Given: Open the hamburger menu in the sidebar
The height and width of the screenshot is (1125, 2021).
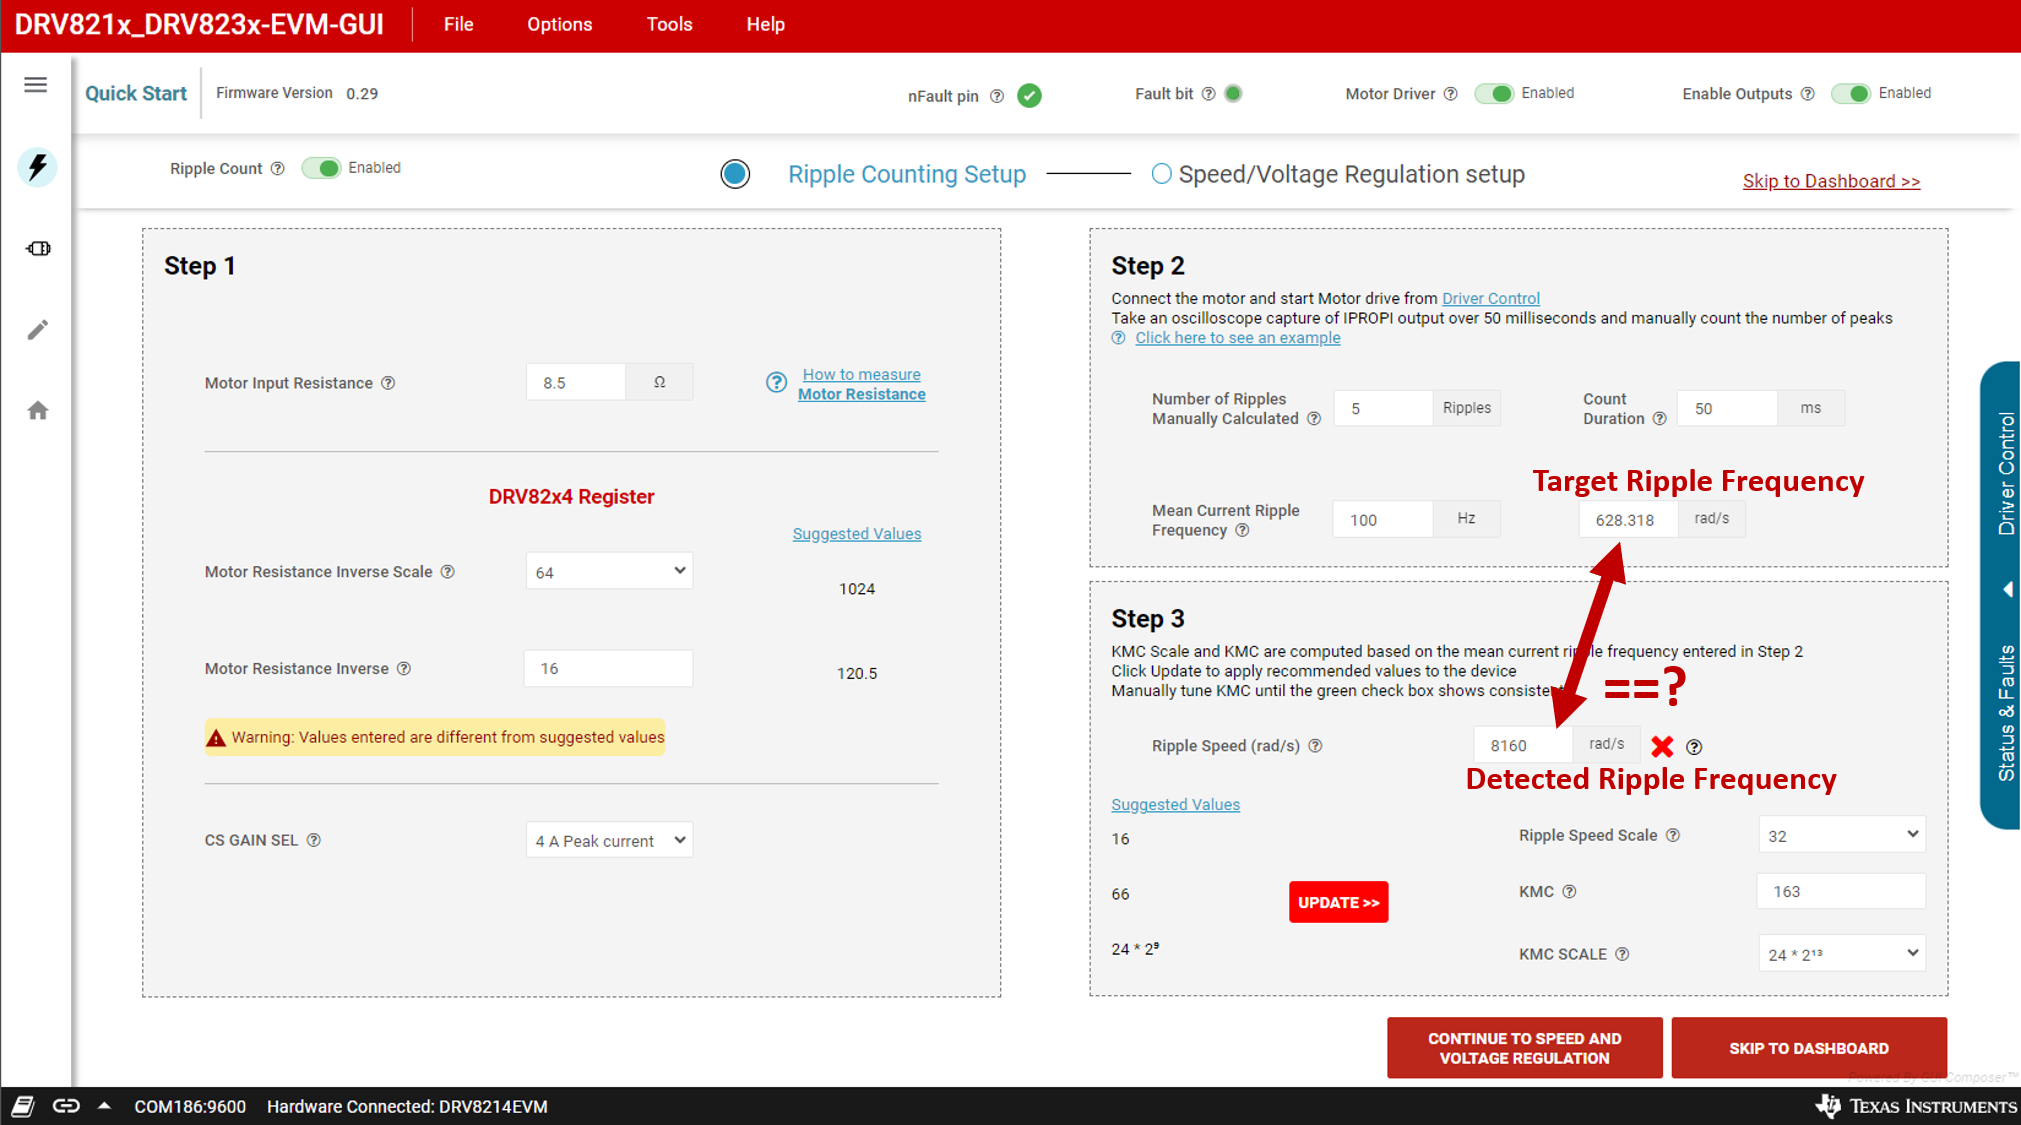Looking at the screenshot, I should pos(36,85).
